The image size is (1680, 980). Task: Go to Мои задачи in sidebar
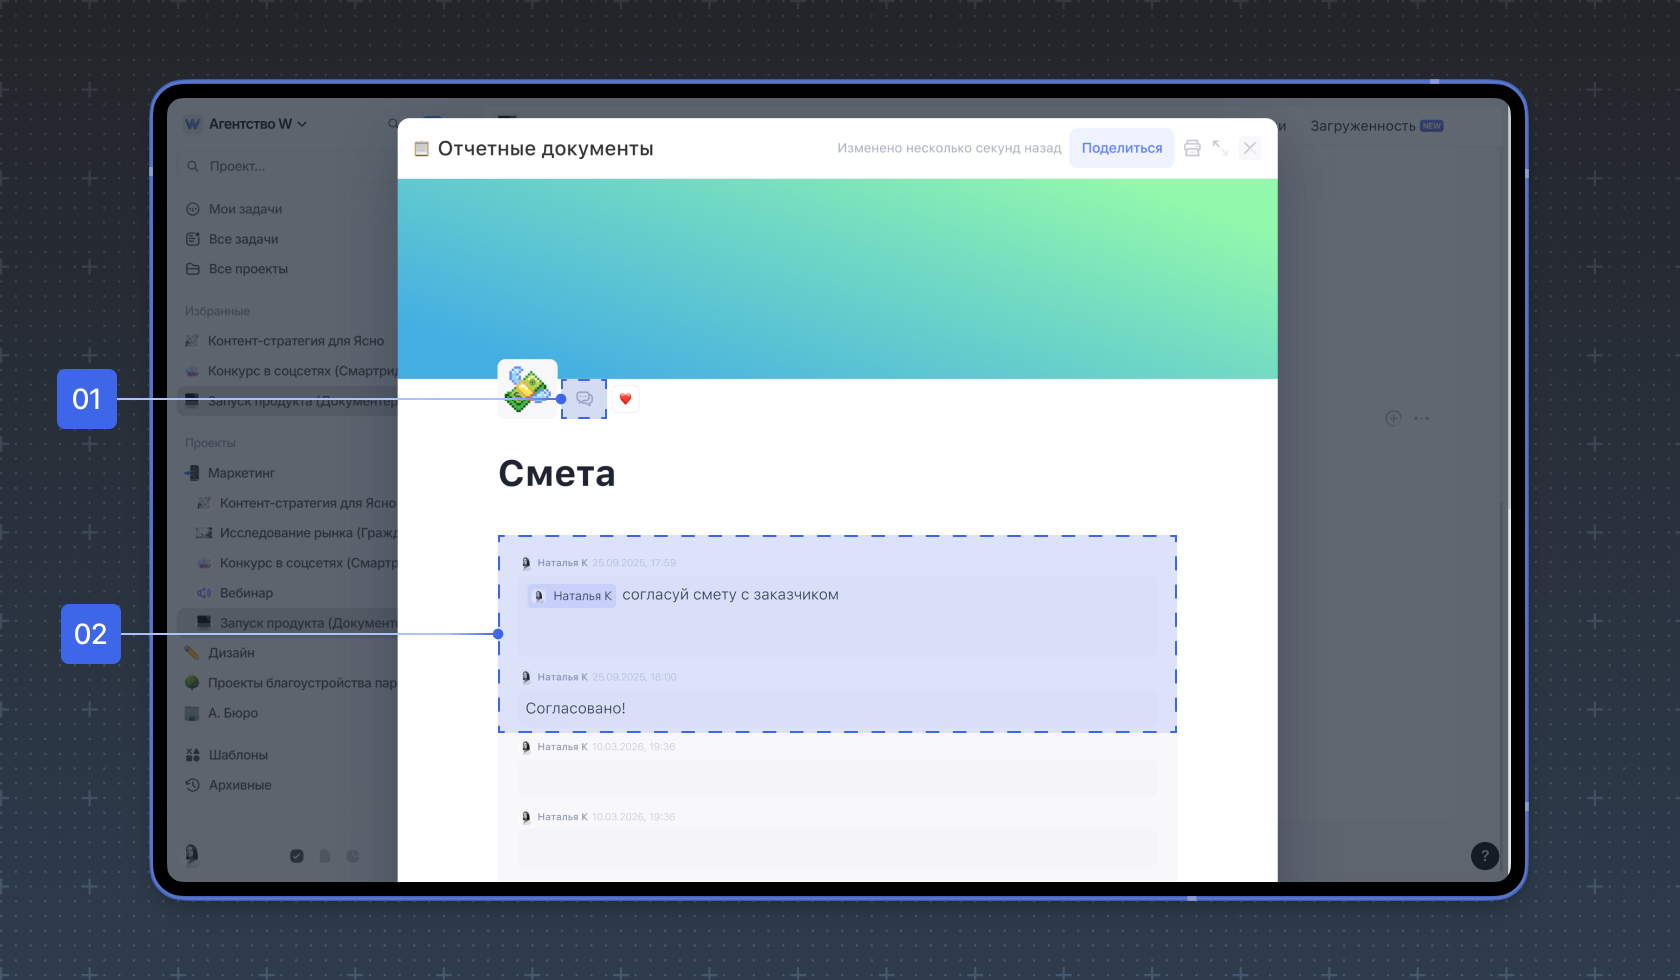pyautogui.click(x=245, y=209)
